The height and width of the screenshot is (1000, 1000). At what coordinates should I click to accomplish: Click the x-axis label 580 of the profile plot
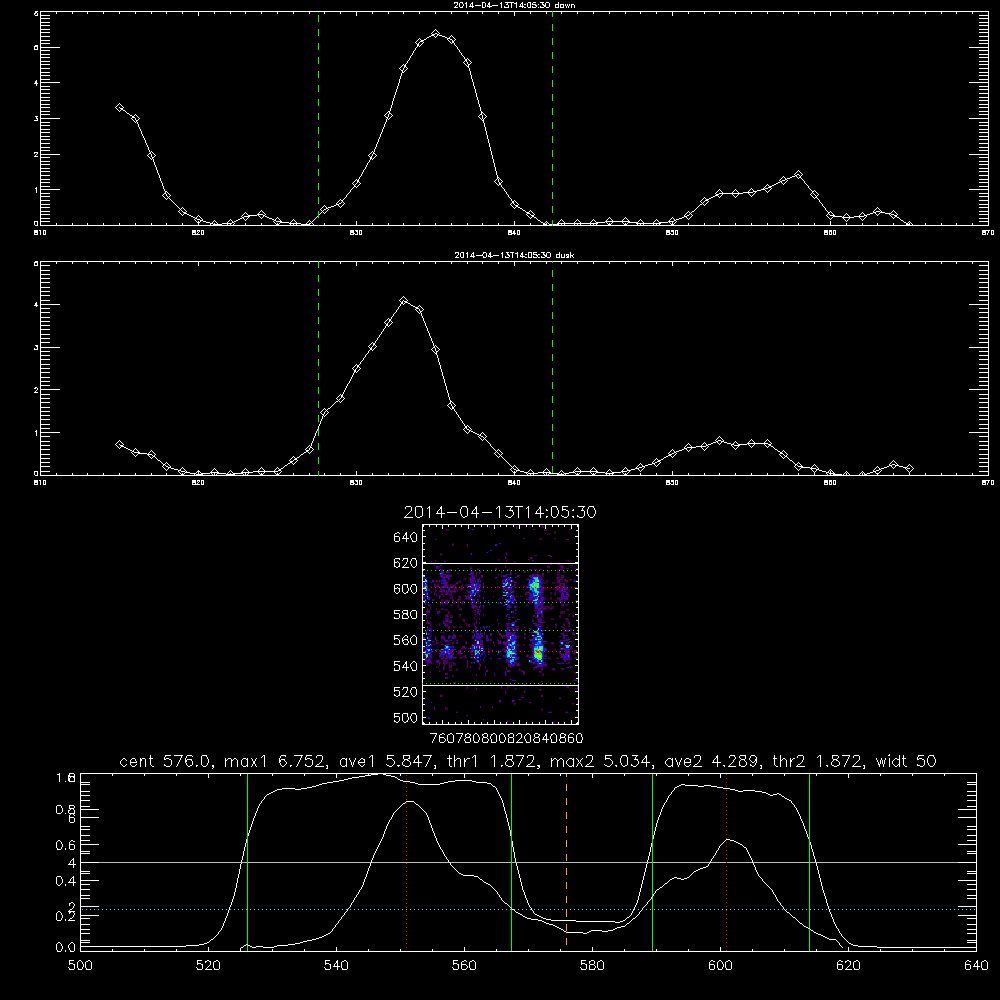coord(592,966)
